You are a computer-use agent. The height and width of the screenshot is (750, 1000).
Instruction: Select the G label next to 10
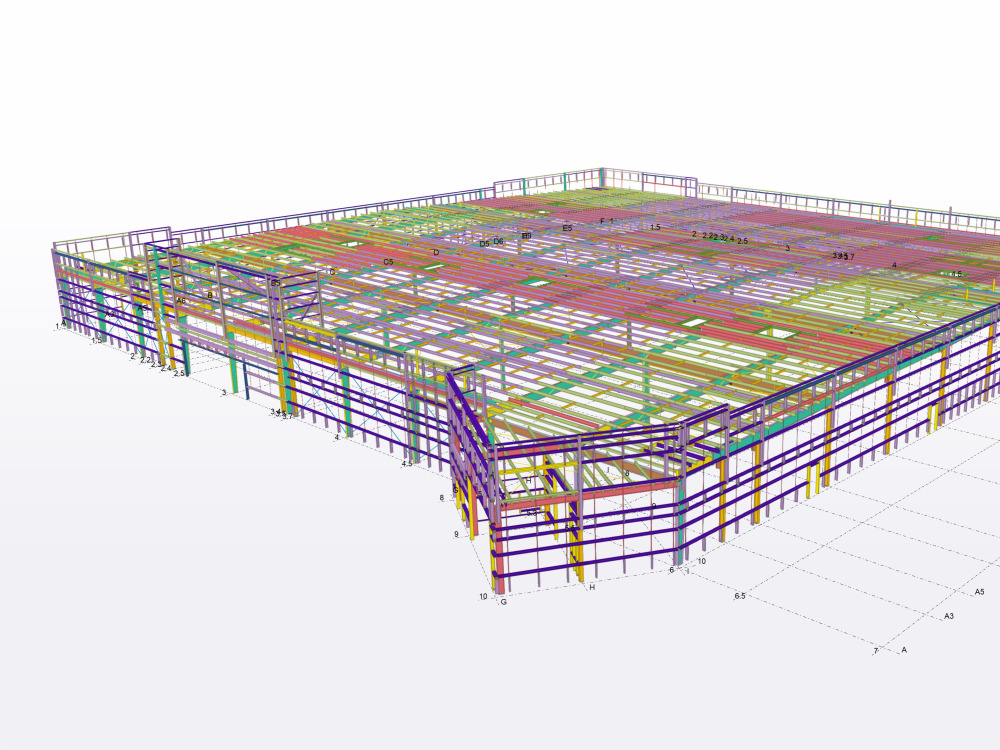pyautogui.click(x=503, y=602)
